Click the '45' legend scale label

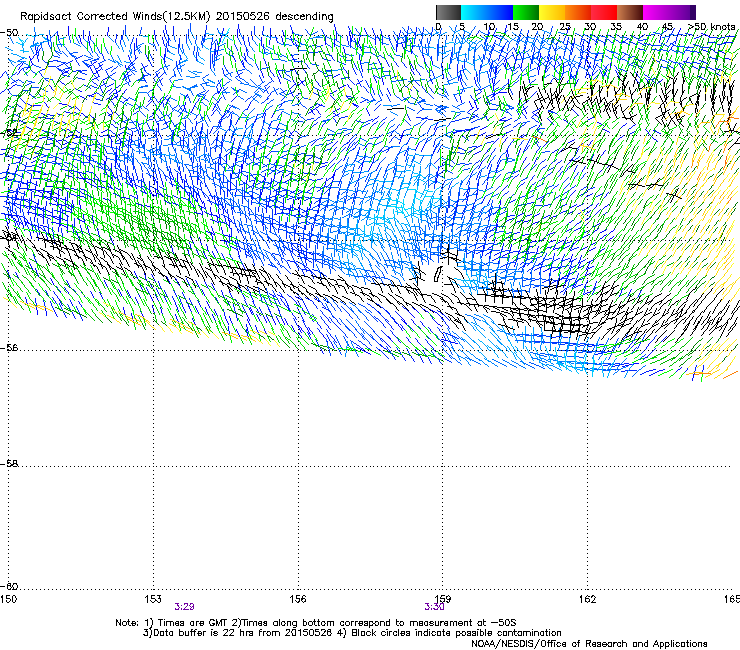tap(667, 27)
